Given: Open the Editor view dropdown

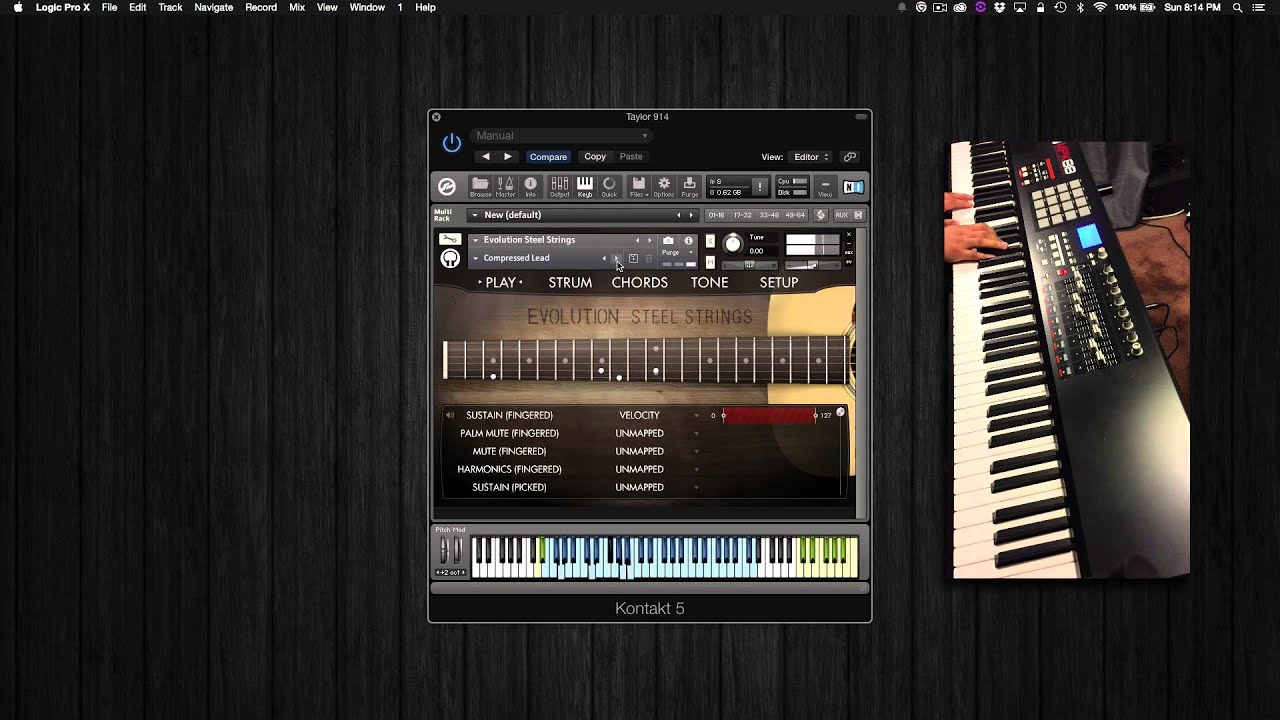Looking at the screenshot, I should tap(810, 157).
